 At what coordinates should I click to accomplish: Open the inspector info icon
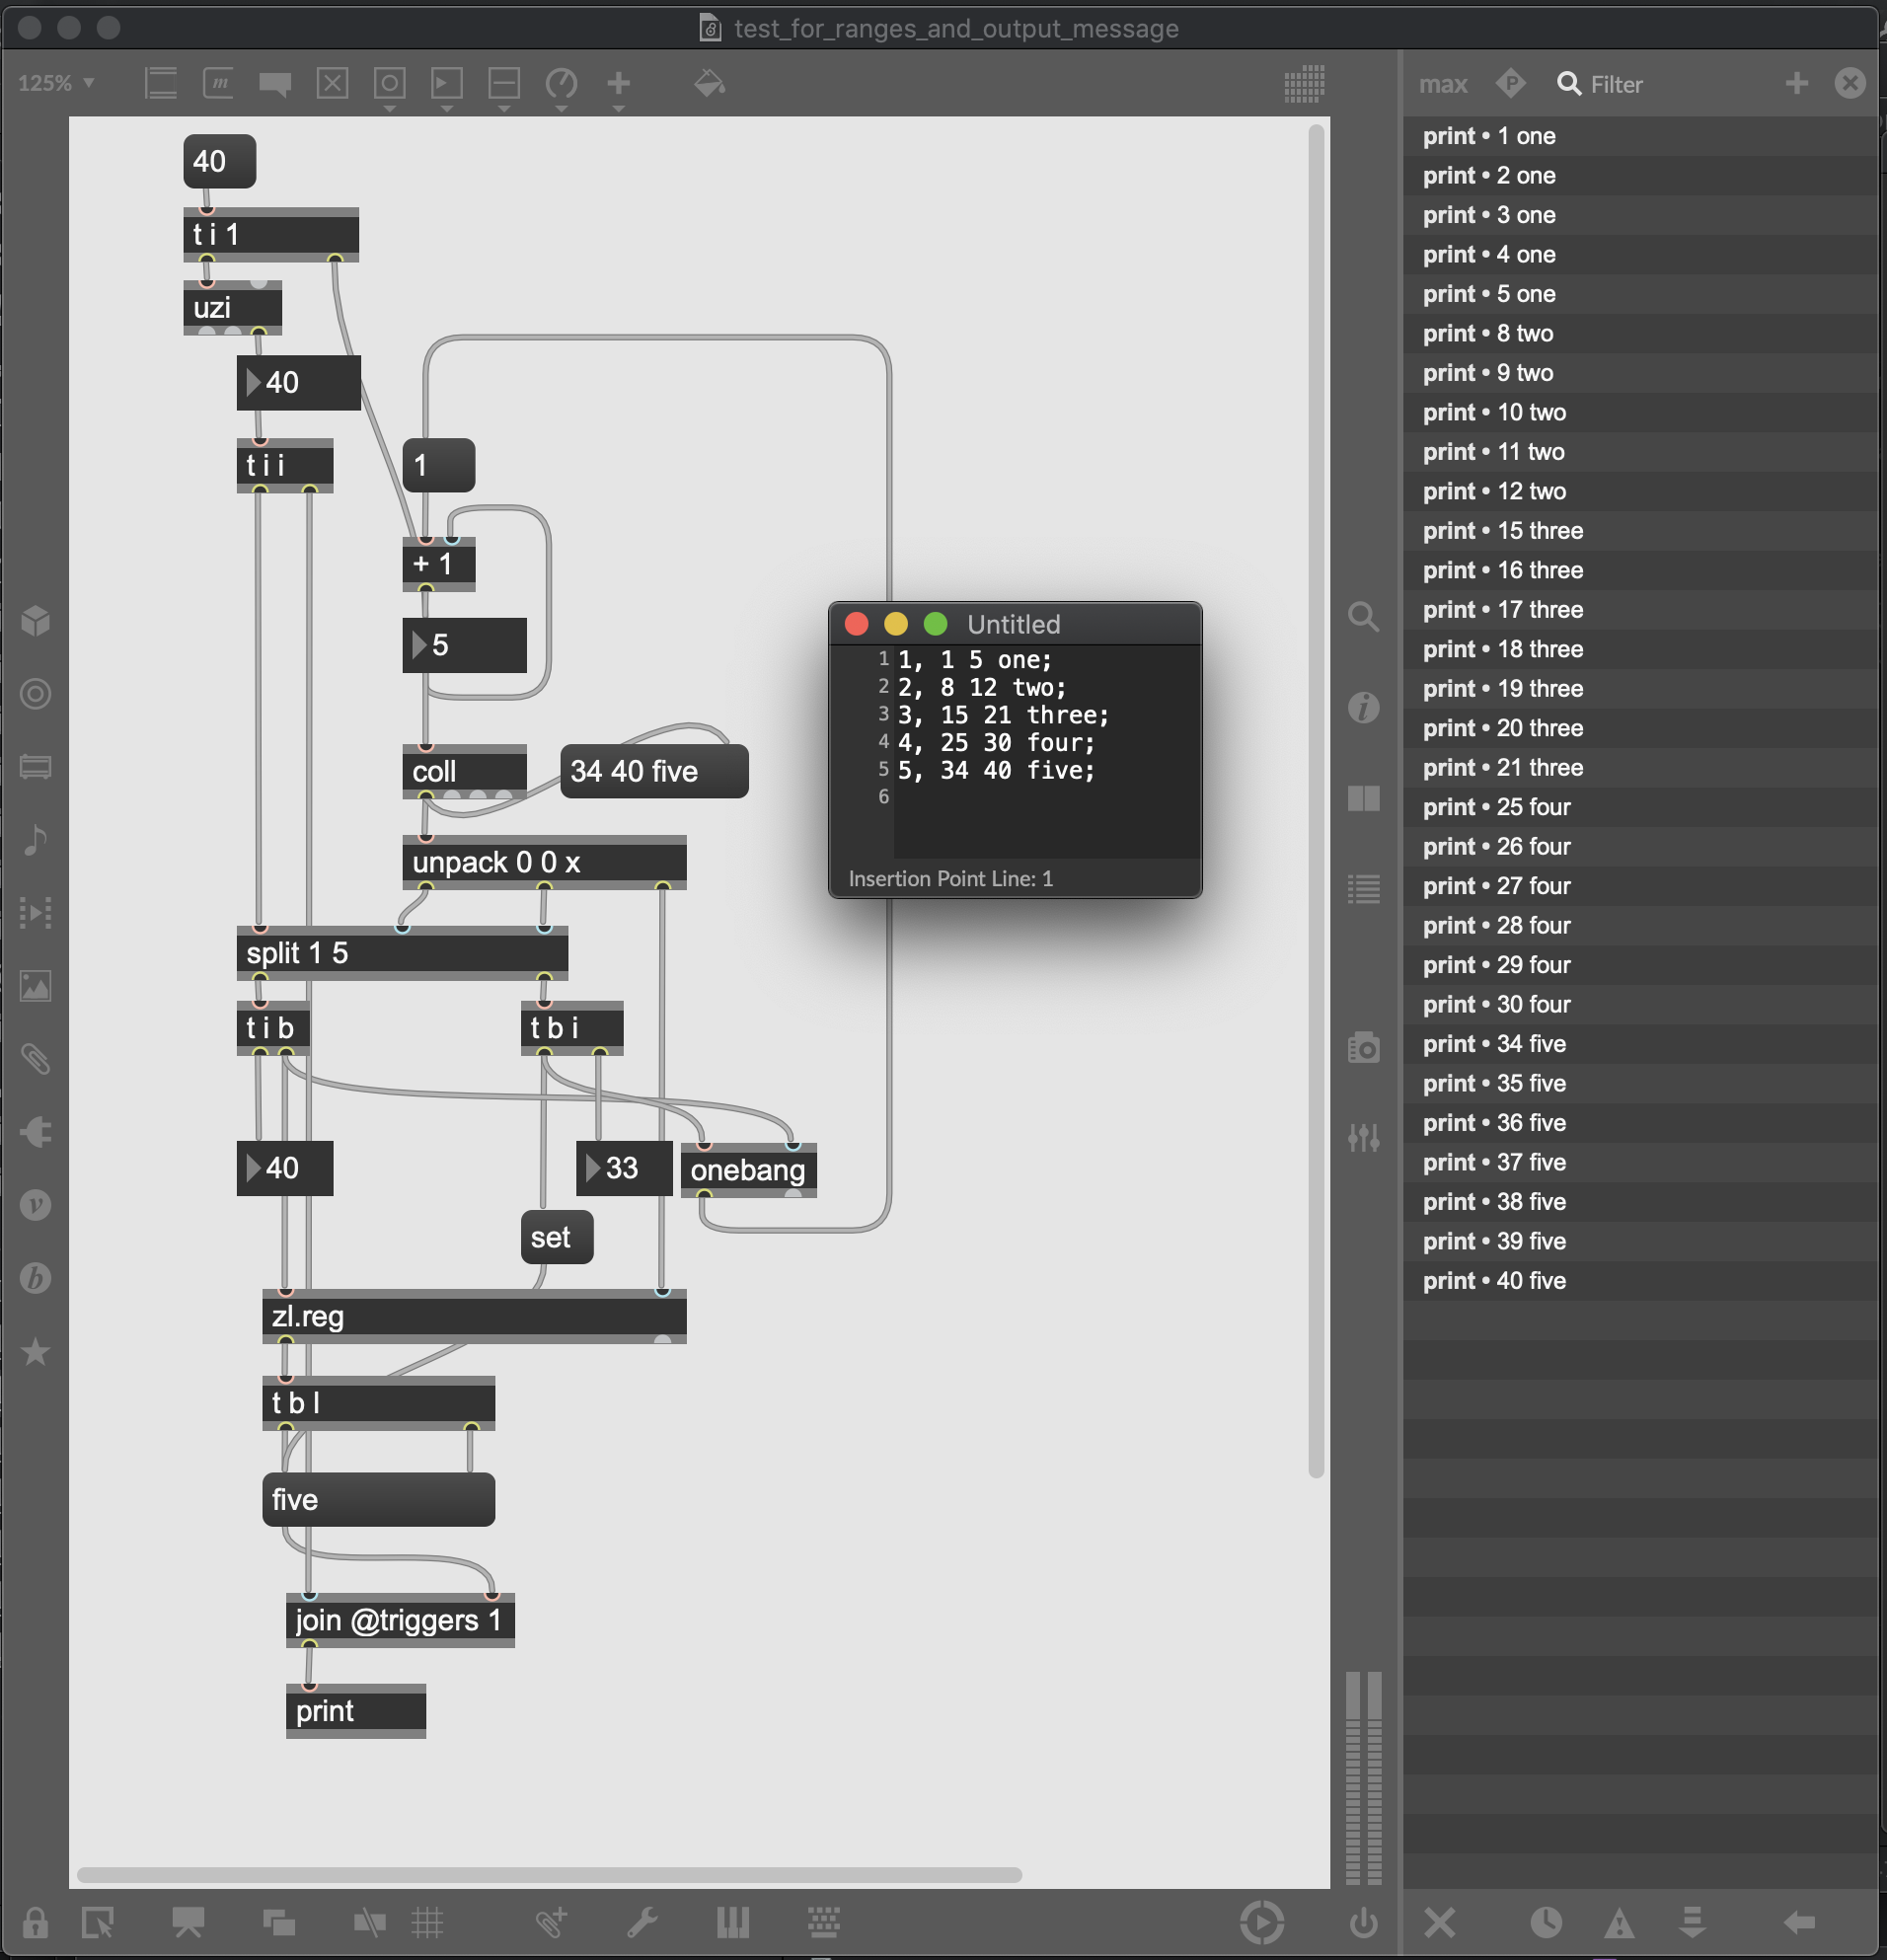tap(1364, 707)
